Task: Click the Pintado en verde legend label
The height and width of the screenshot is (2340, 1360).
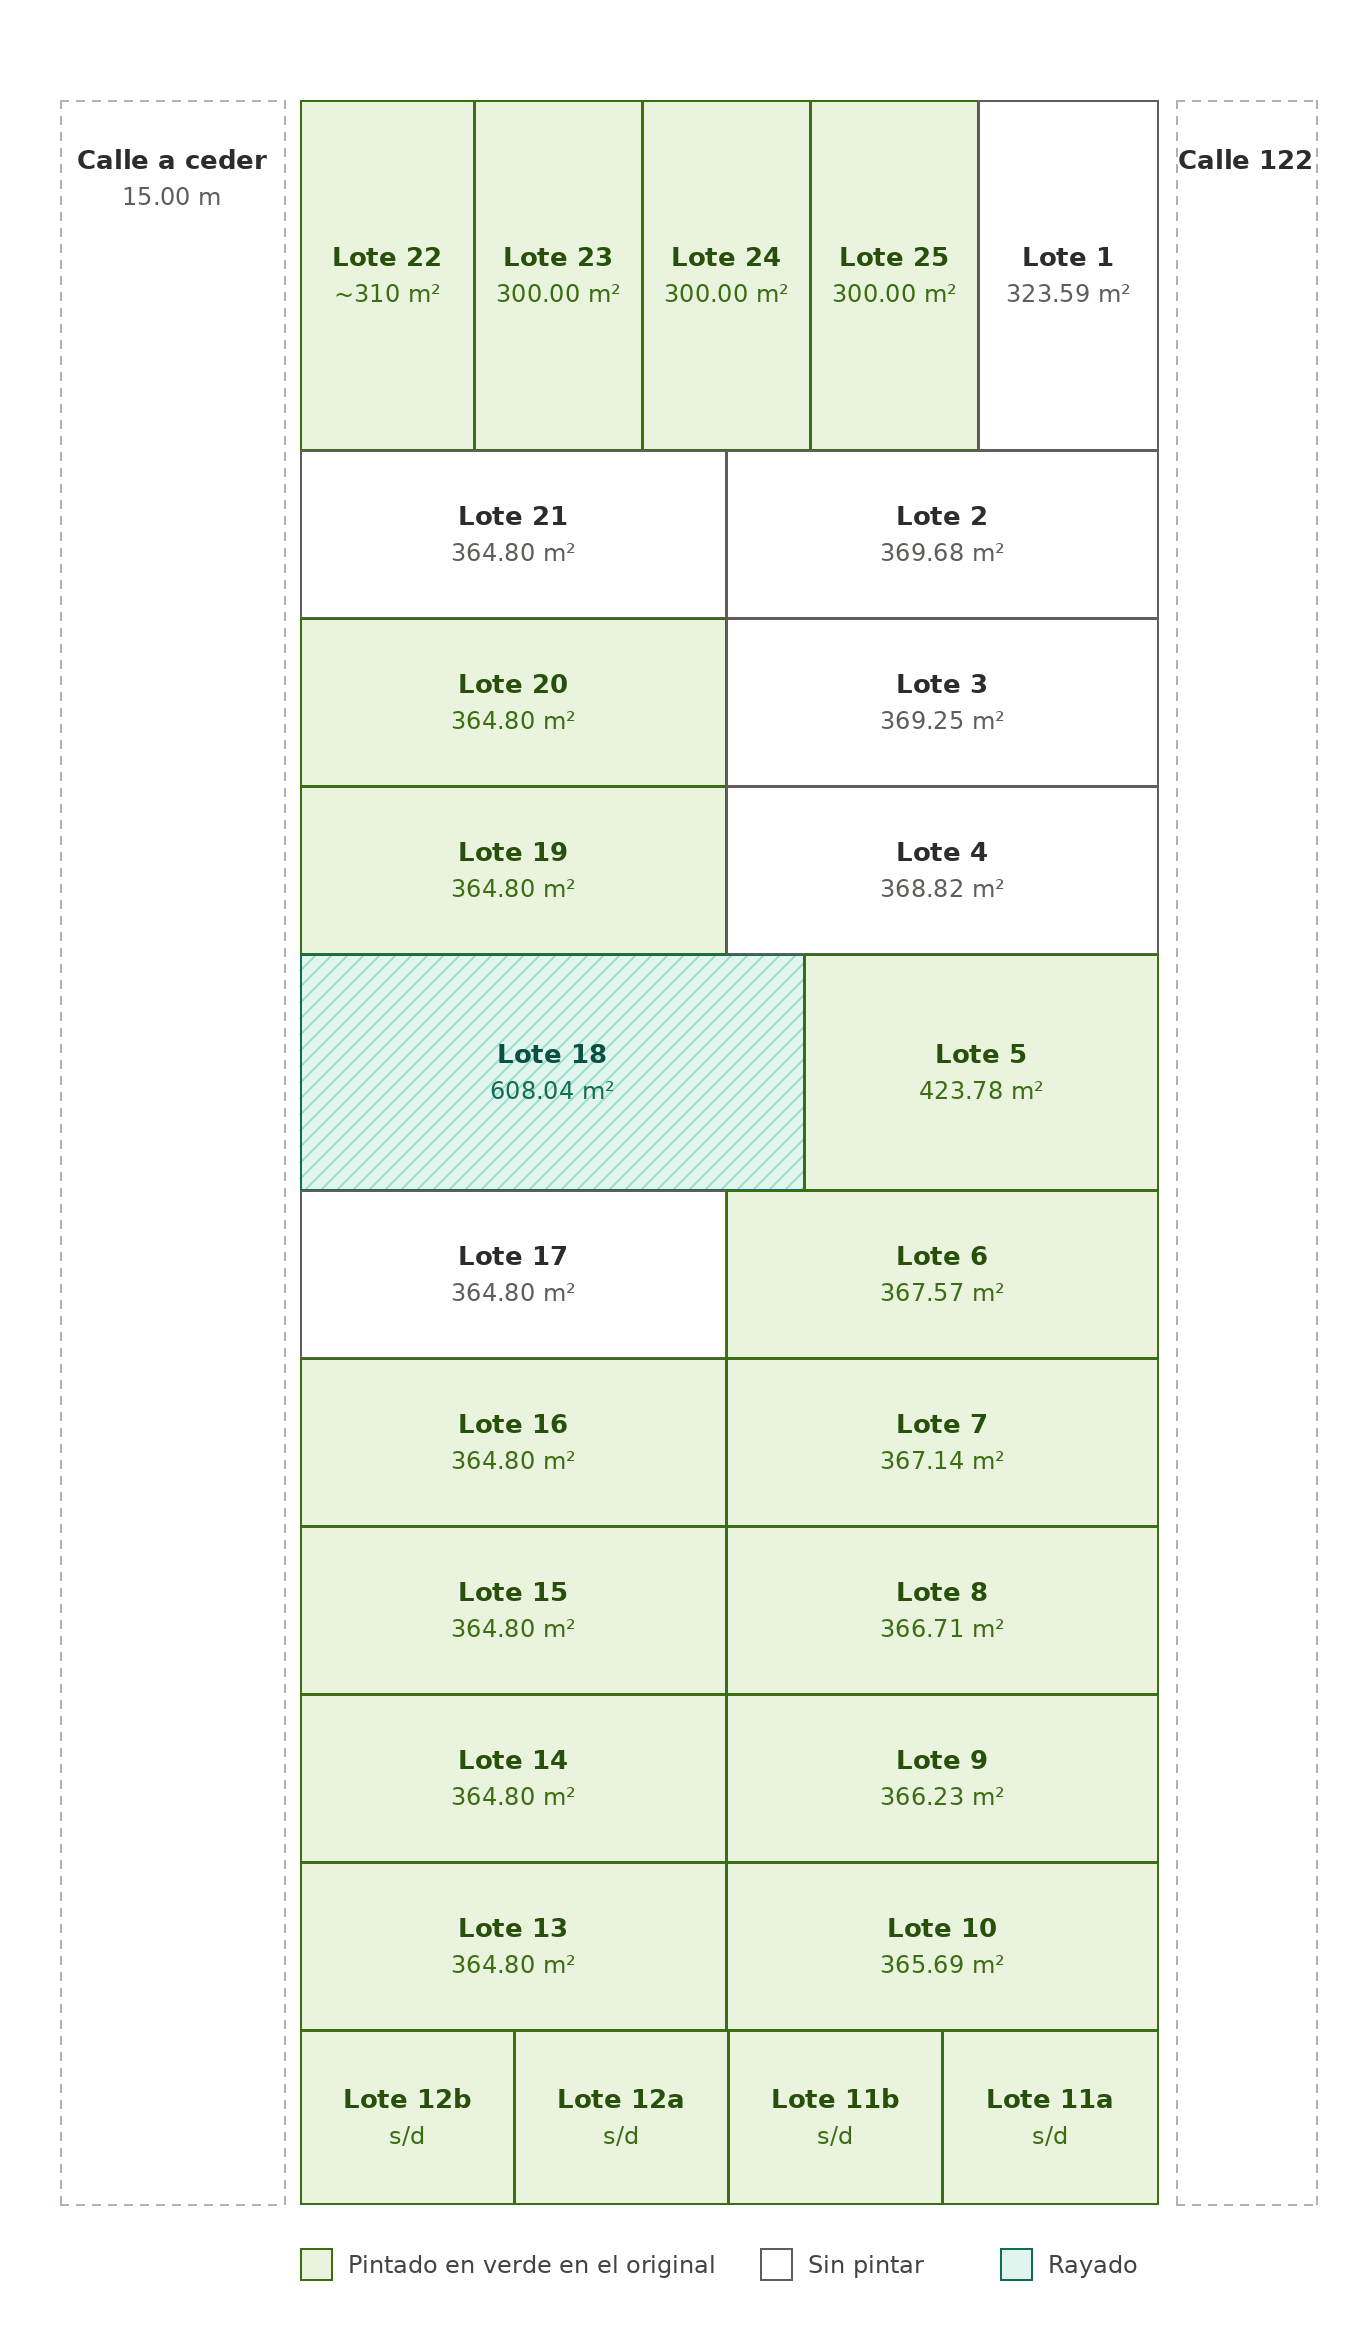Action: point(531,2265)
